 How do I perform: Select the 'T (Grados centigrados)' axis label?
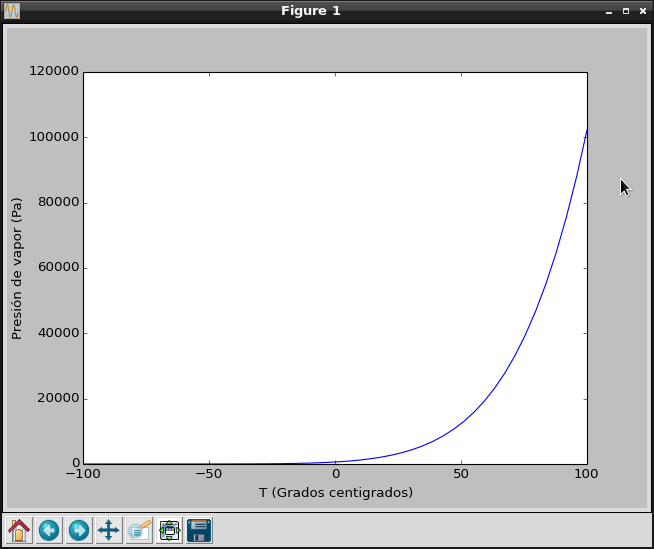click(335, 493)
